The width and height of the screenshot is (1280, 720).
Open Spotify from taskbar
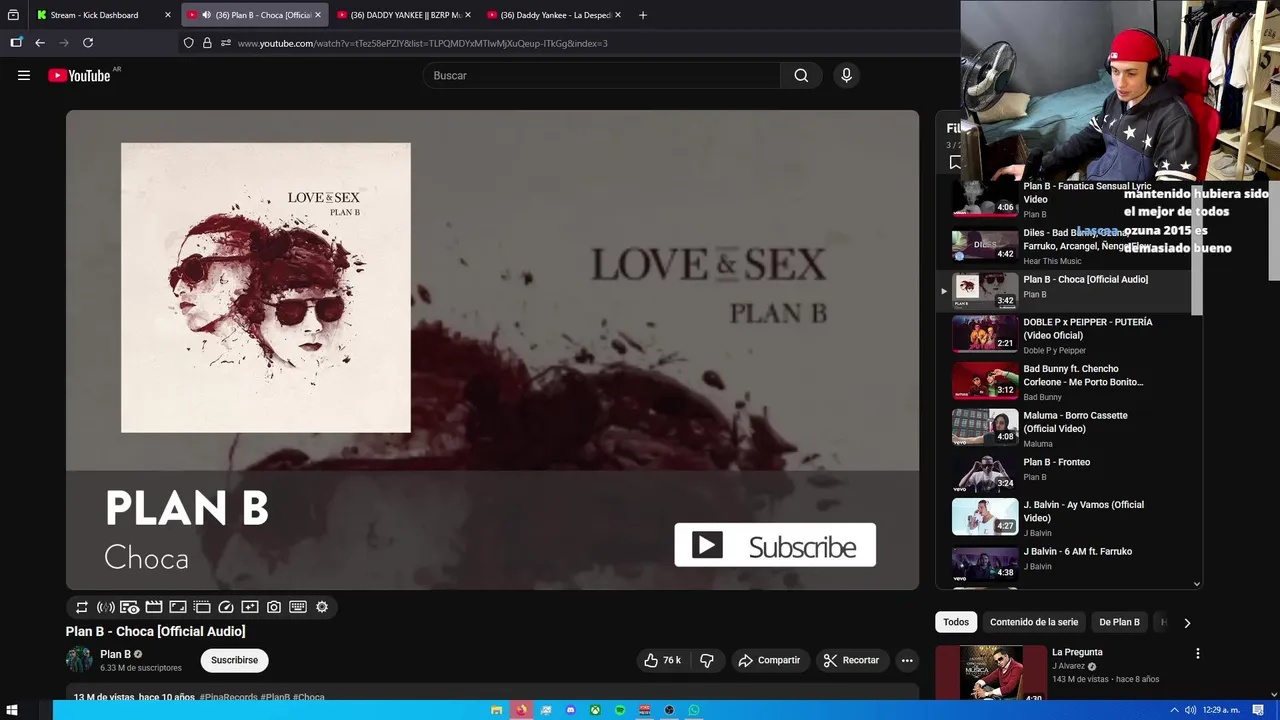click(620, 710)
